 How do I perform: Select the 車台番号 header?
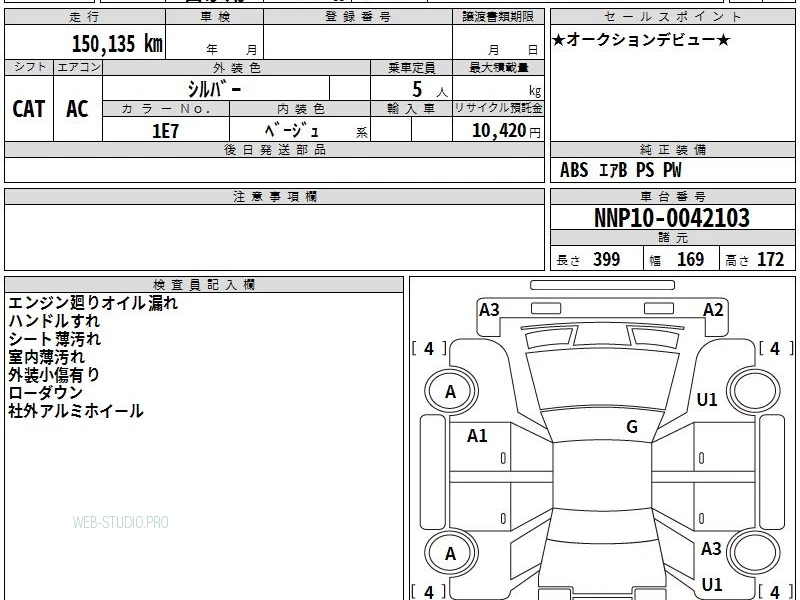(x=673, y=196)
